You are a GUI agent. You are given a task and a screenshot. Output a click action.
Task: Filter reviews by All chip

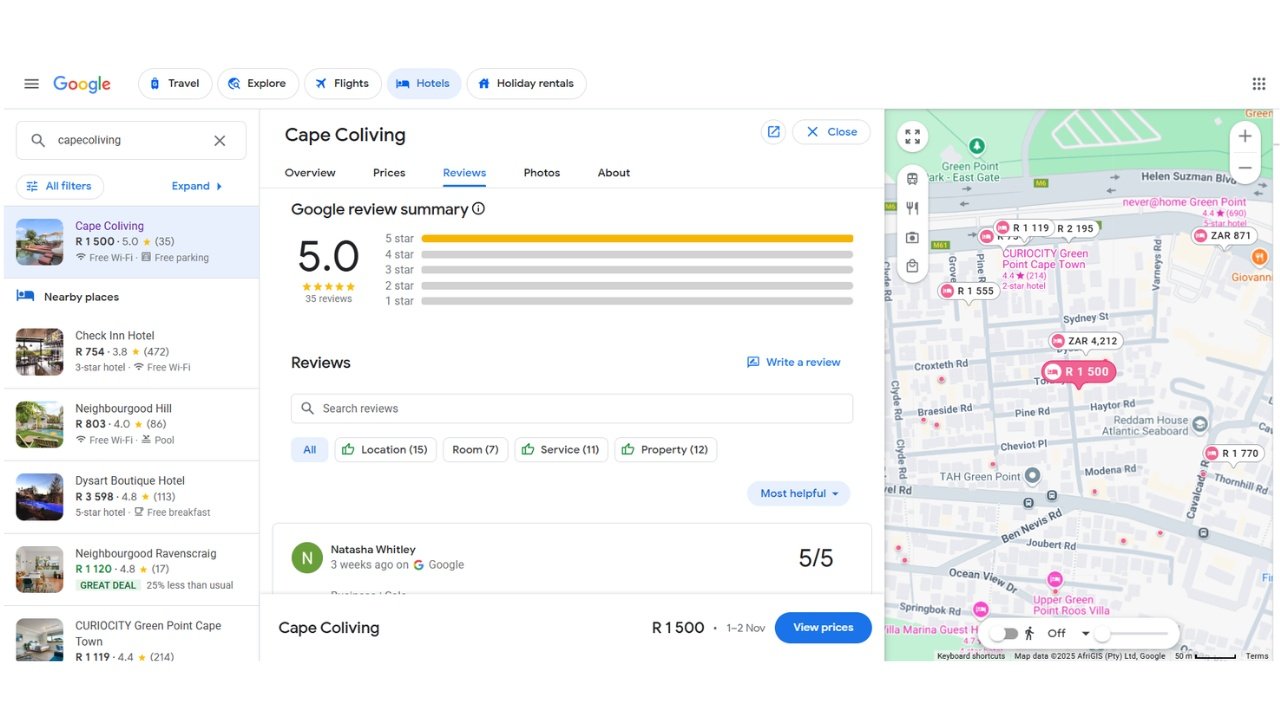pos(309,450)
